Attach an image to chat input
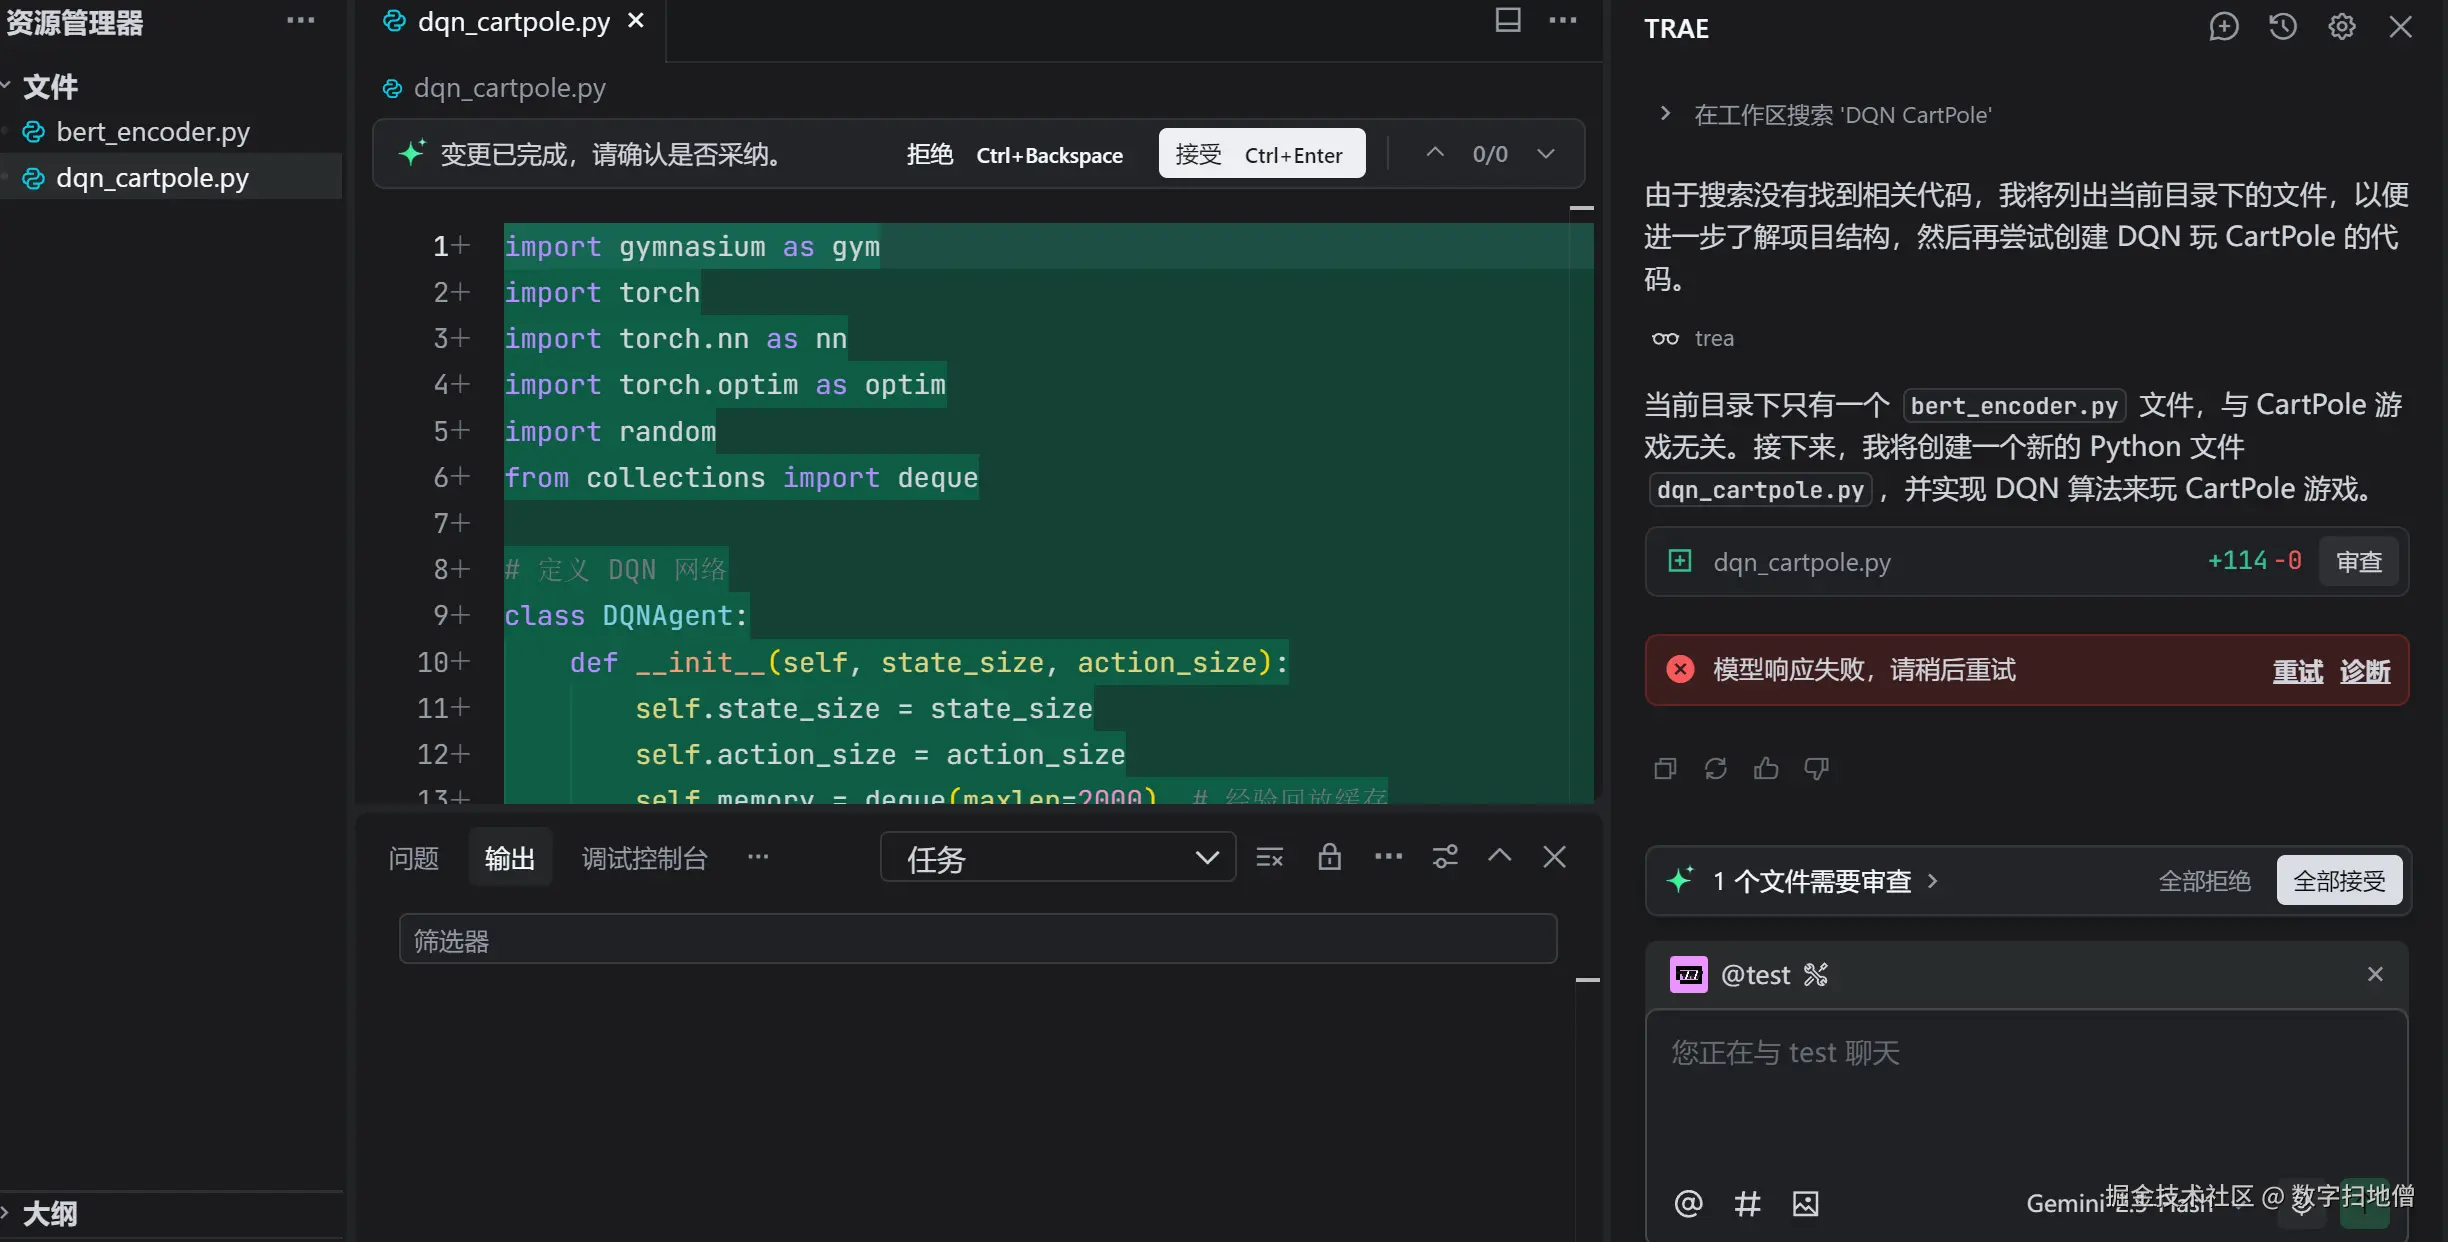 pos(1805,1203)
